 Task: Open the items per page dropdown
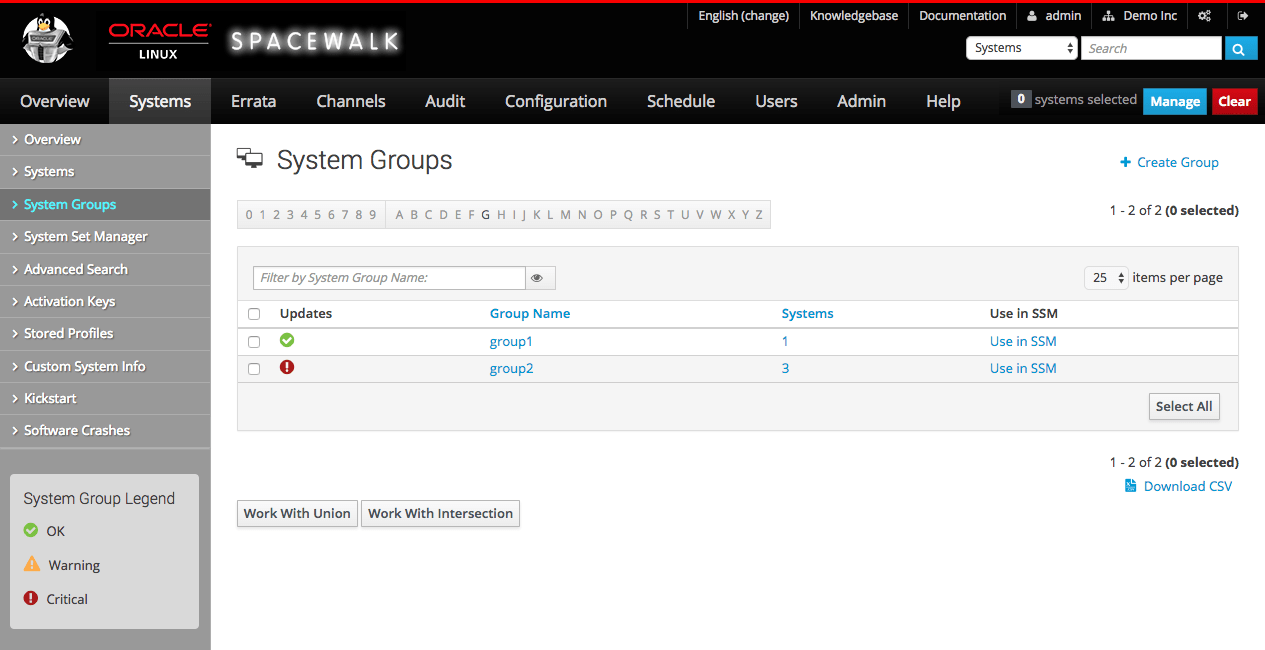tap(1107, 278)
